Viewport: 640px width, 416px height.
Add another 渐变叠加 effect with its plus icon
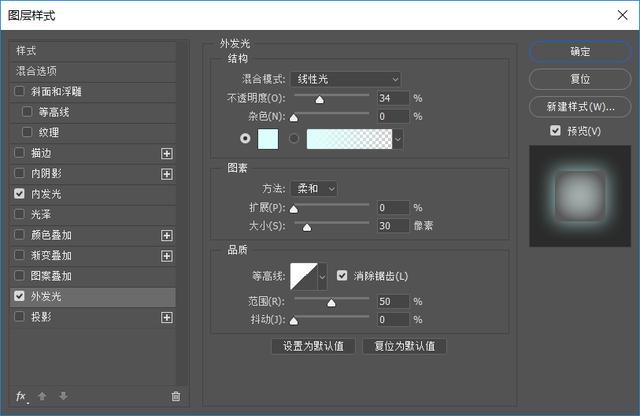[x=167, y=256]
